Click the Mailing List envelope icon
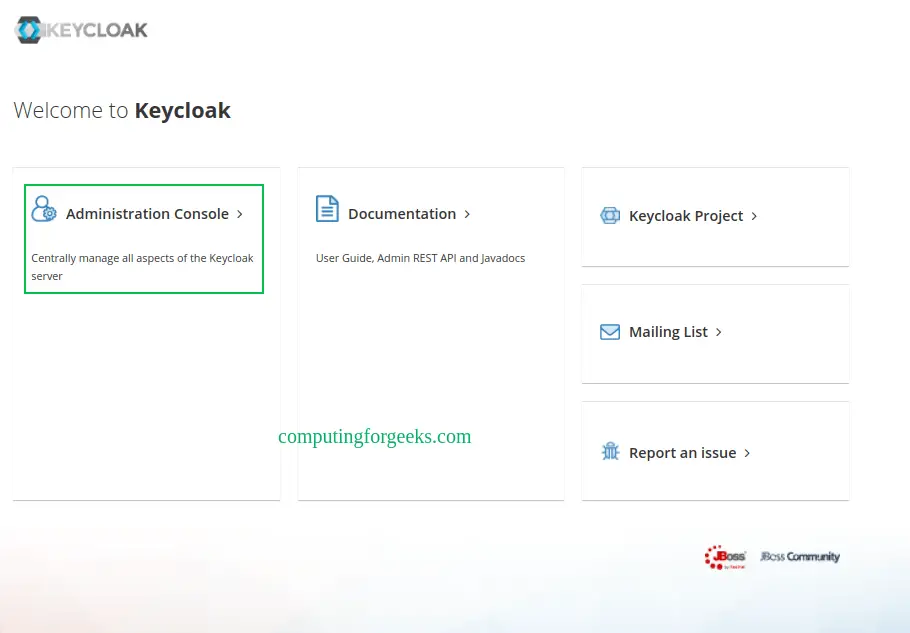This screenshot has height=633, width=910. 610,332
